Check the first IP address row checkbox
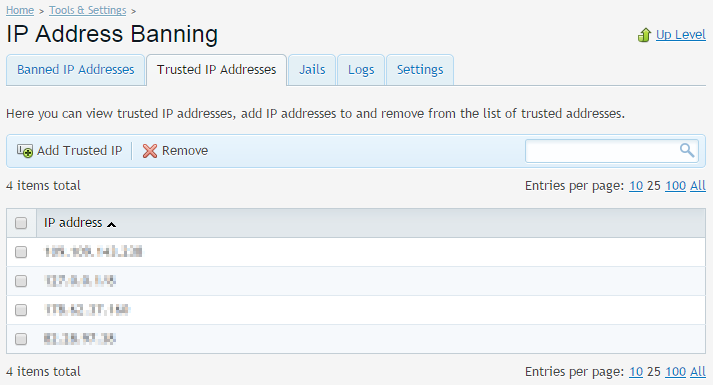Image resolution: width=713 pixels, height=385 pixels. click(21, 252)
